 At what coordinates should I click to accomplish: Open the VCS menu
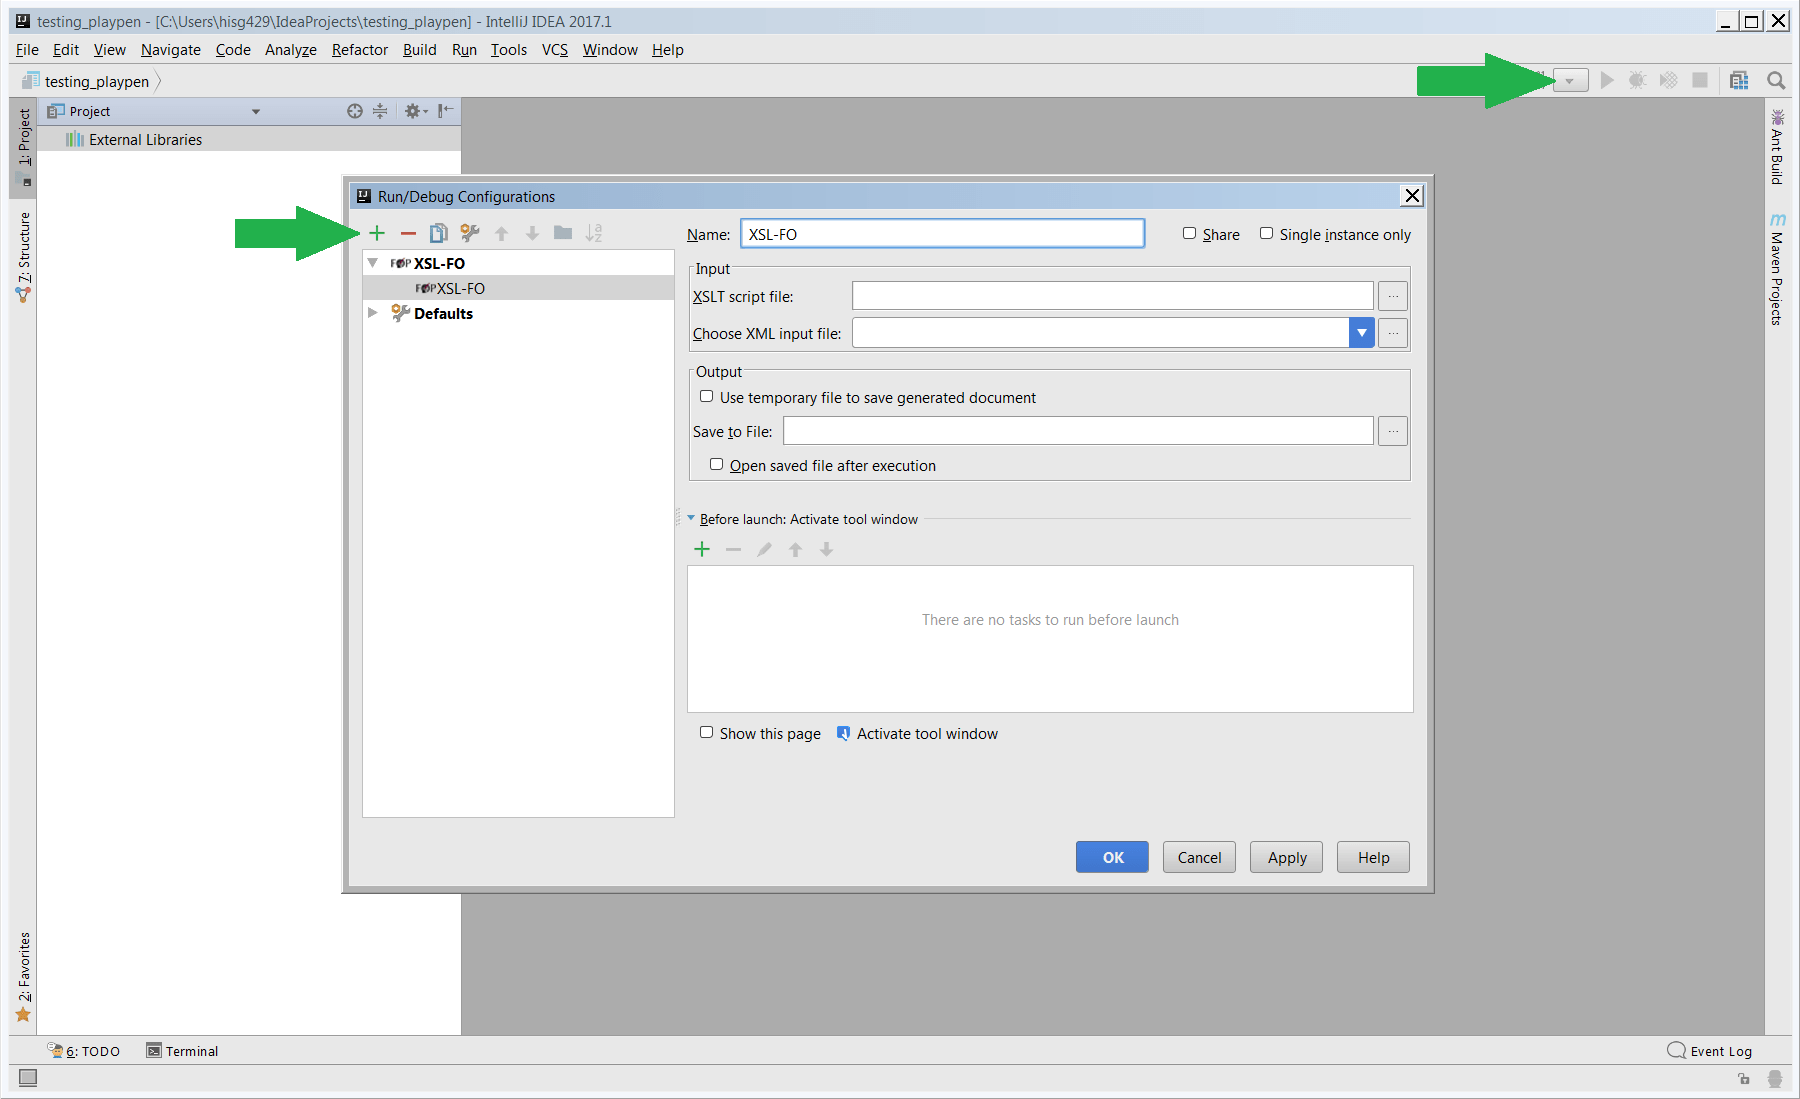click(x=555, y=50)
